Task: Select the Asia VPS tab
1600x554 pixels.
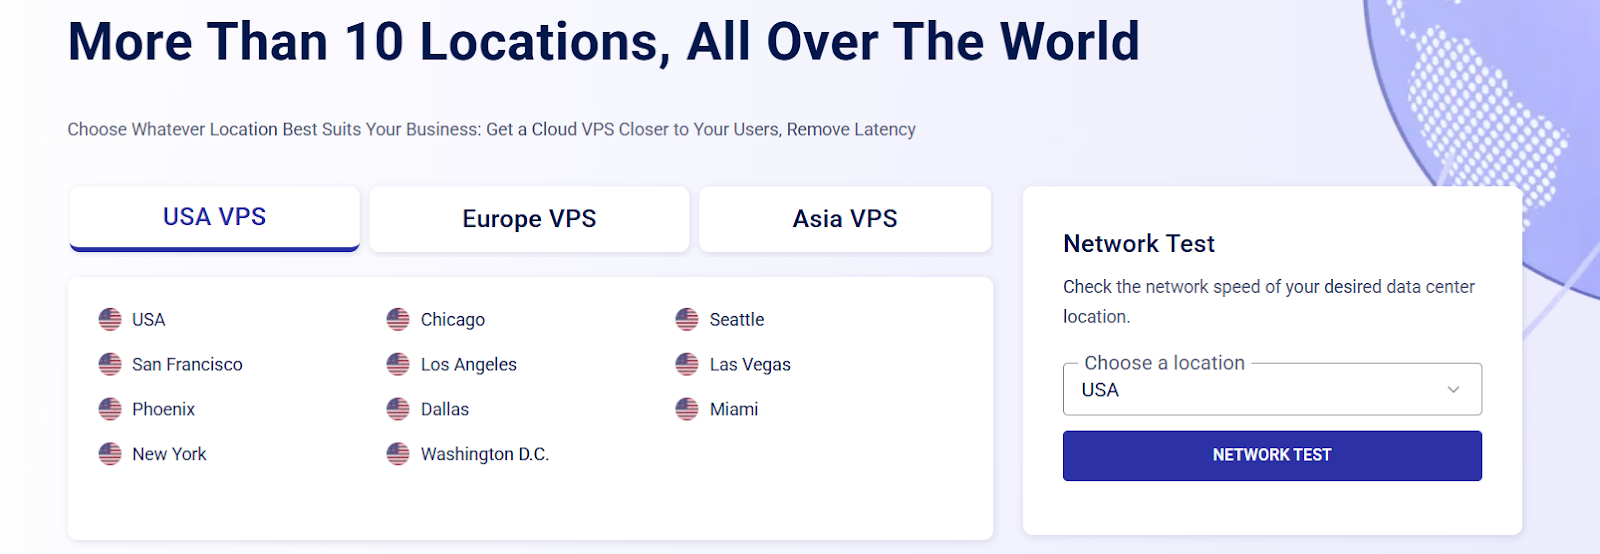Action: click(x=845, y=219)
